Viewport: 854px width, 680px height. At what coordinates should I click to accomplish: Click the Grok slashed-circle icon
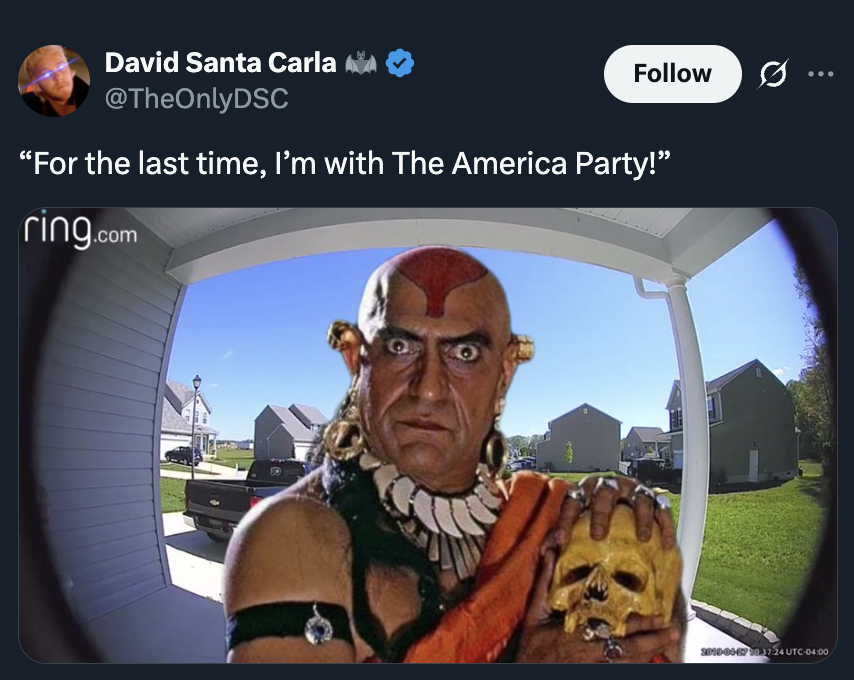[774, 74]
